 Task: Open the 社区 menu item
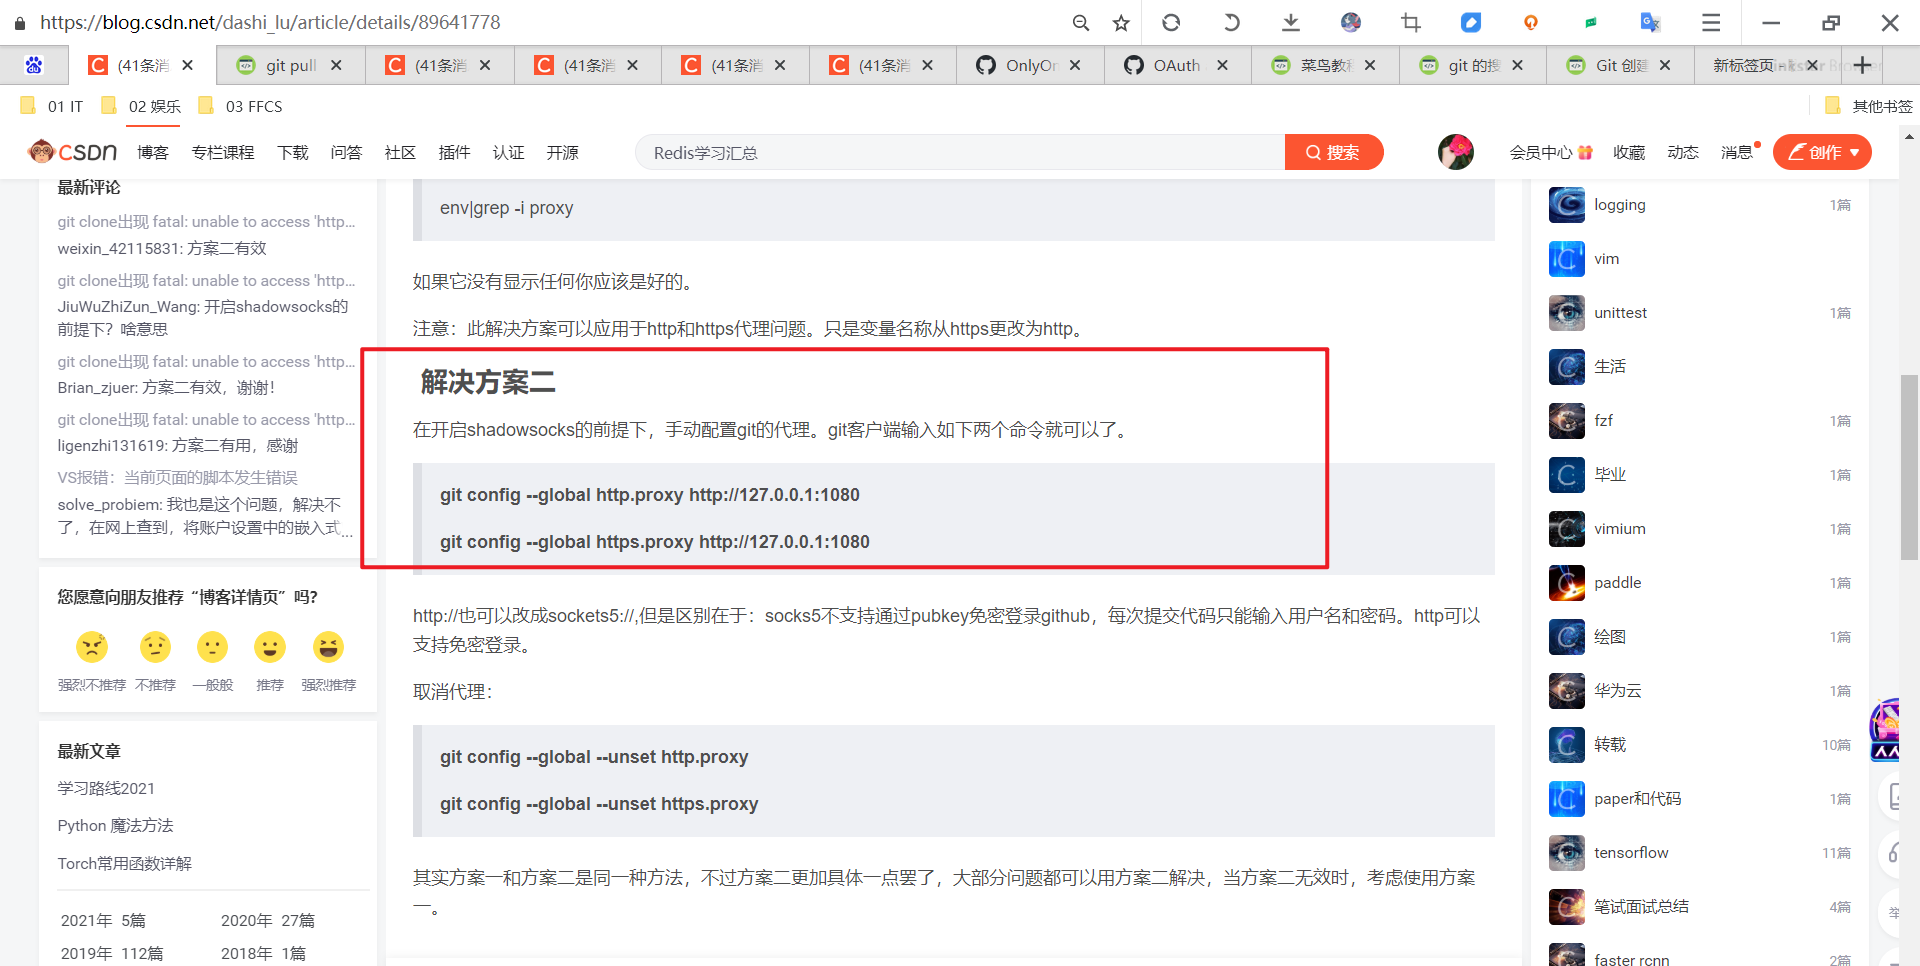point(400,152)
